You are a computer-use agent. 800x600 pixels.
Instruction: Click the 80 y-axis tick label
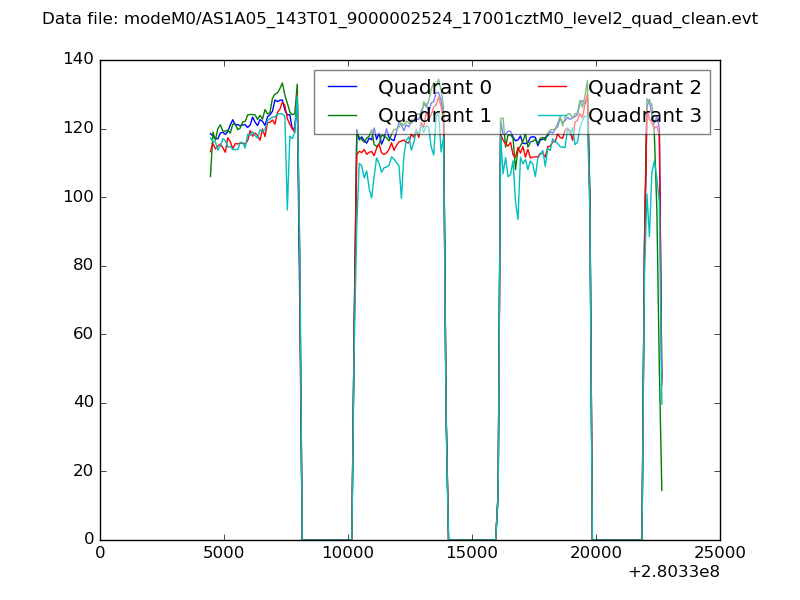pos(84,266)
